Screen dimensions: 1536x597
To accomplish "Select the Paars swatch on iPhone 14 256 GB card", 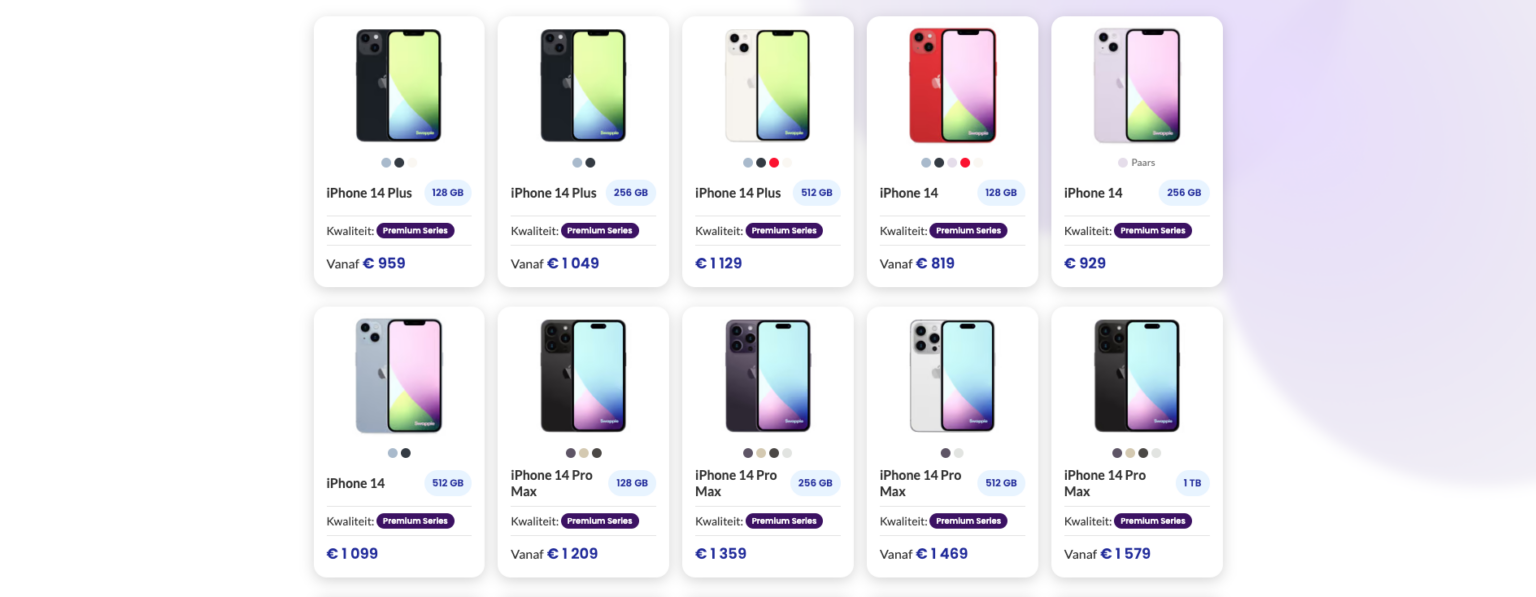I will (x=1121, y=162).
